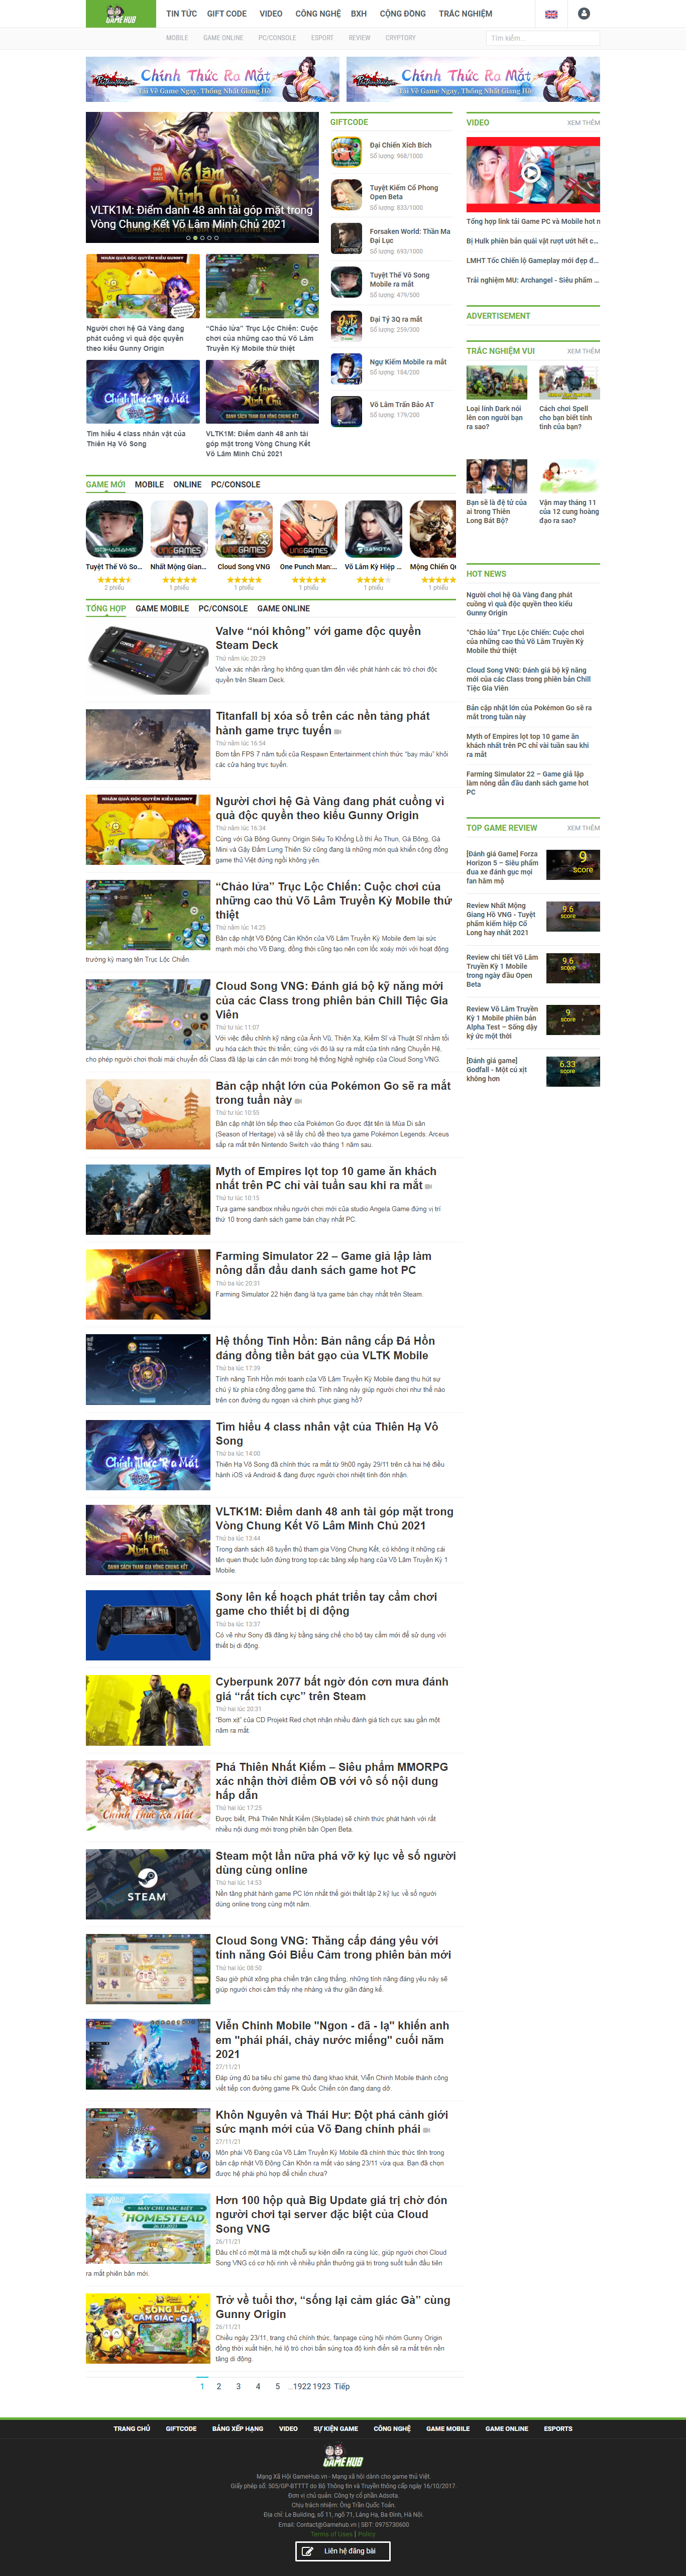
Task: Play the featured video in the Video section
Action: (532, 172)
